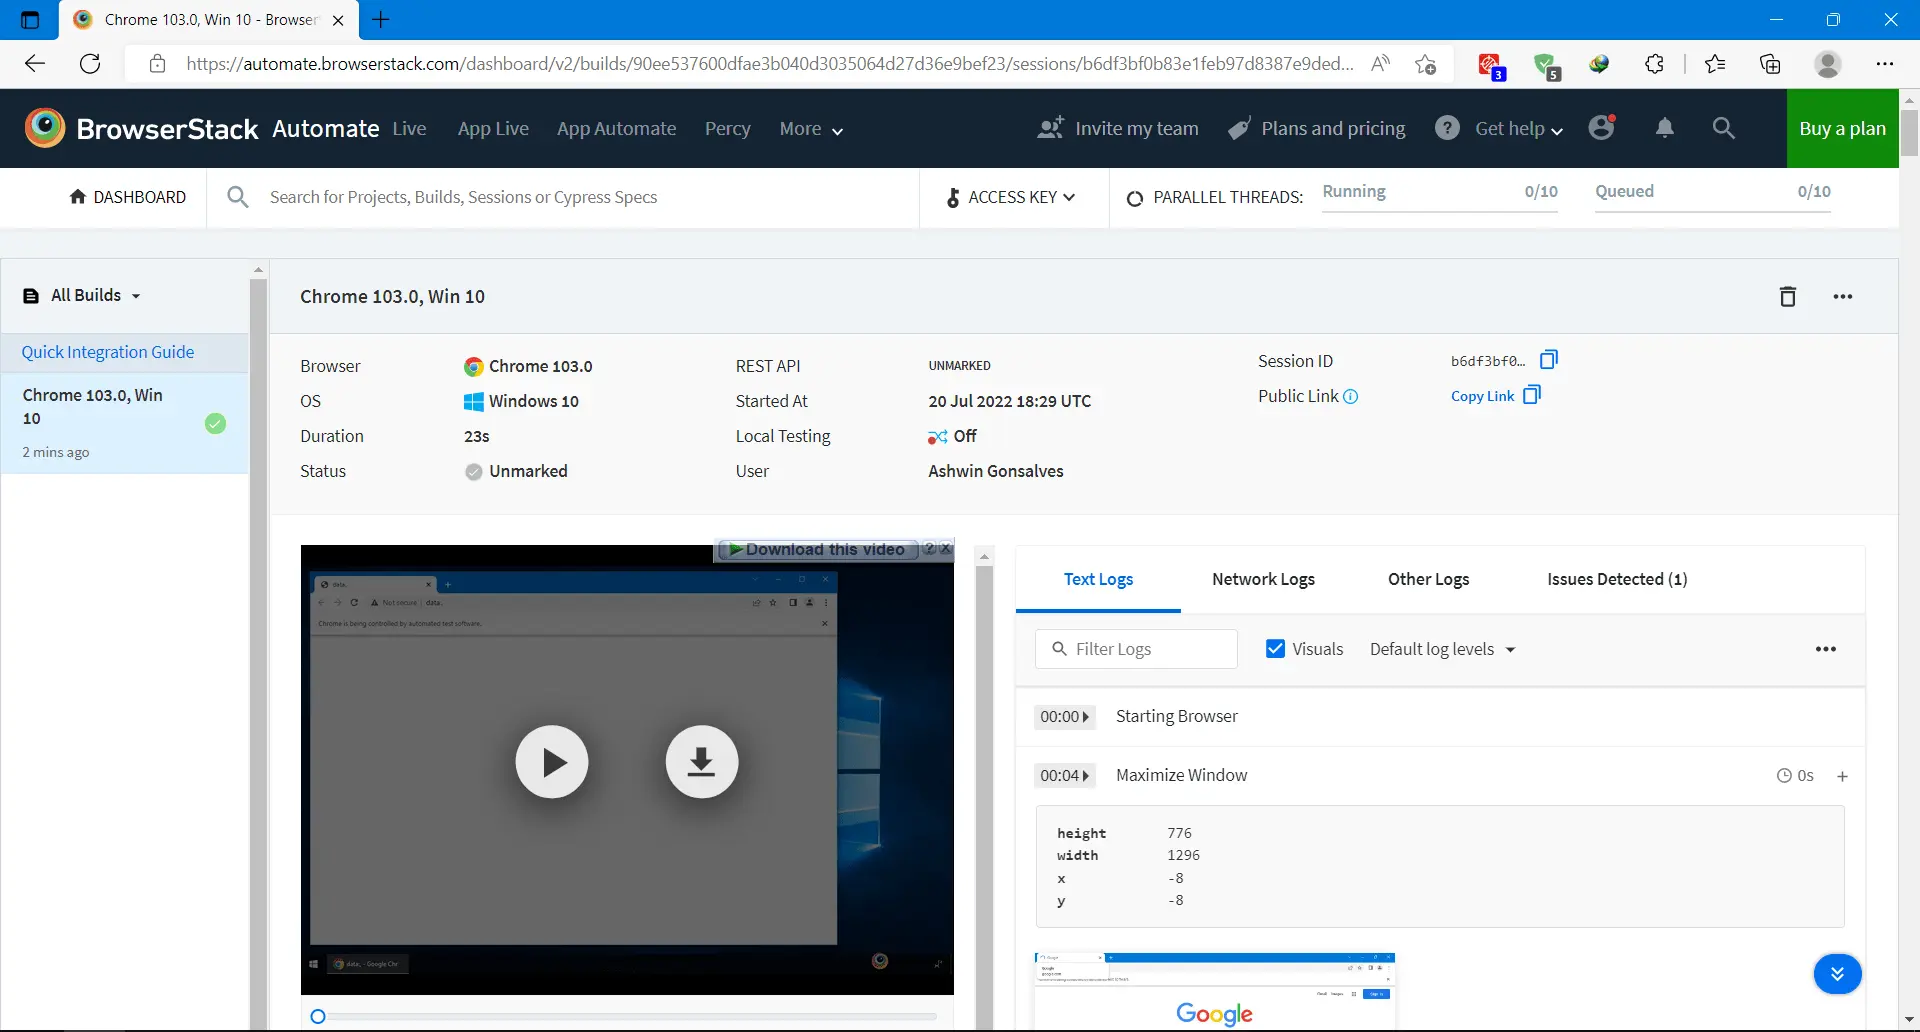
Task: Play the session video recording
Action: pos(552,762)
